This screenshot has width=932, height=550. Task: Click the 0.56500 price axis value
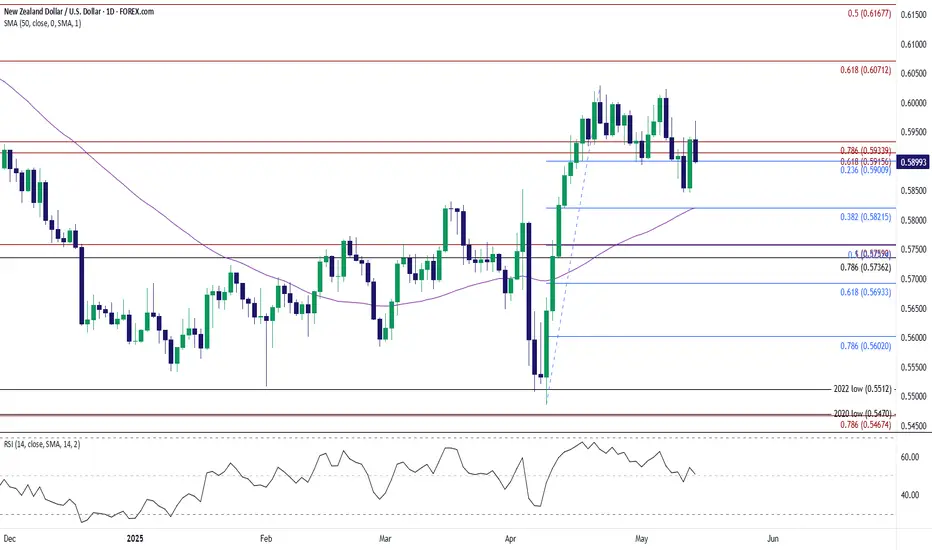(914, 309)
